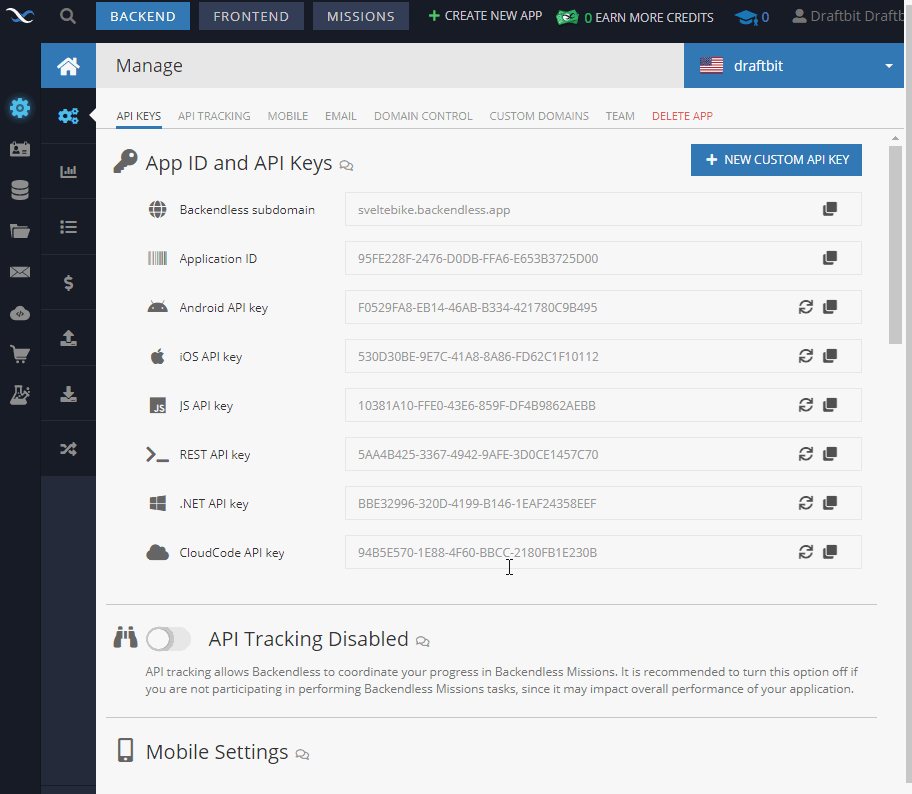Click the vertical scrollbar thumb
Image resolution: width=912 pixels, height=794 pixels.
[895, 245]
